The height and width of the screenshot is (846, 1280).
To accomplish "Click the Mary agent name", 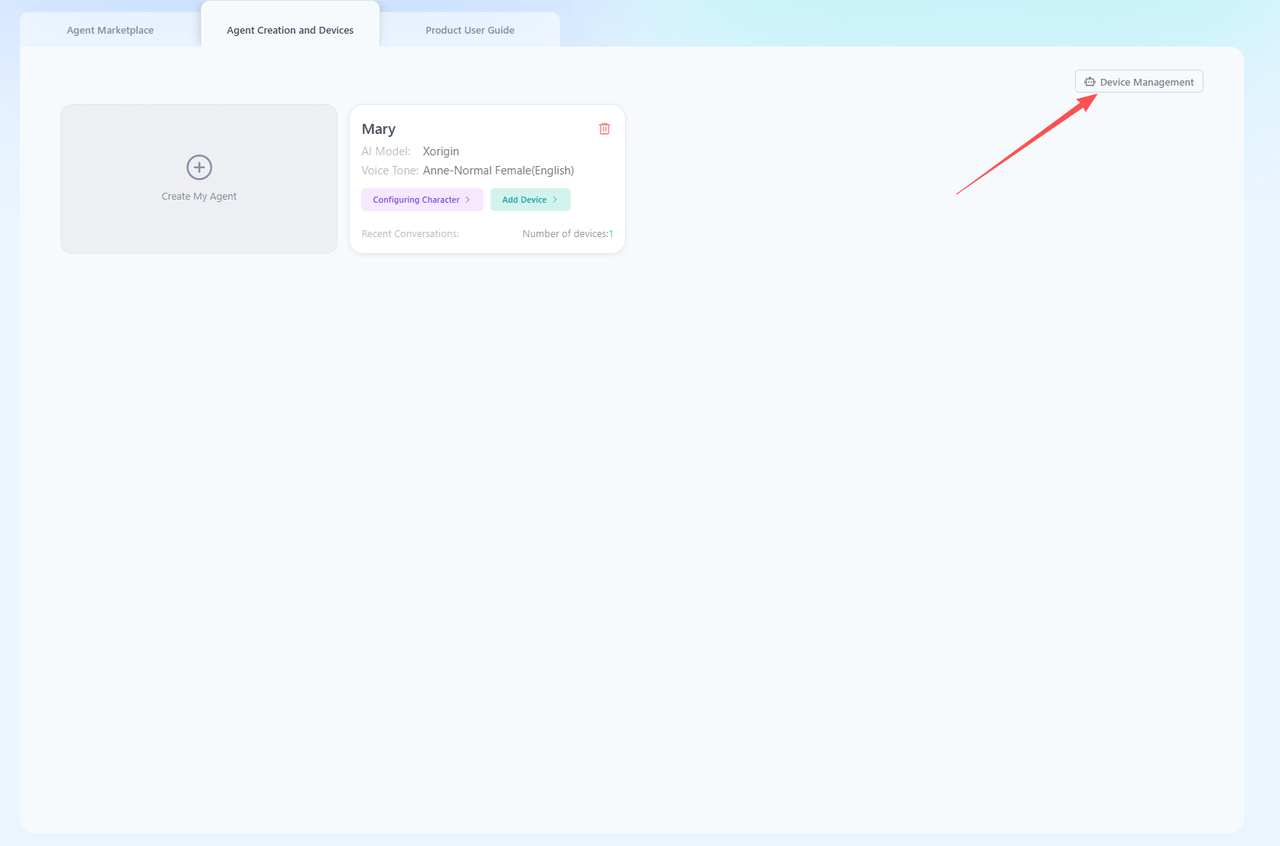I will pyautogui.click(x=379, y=129).
